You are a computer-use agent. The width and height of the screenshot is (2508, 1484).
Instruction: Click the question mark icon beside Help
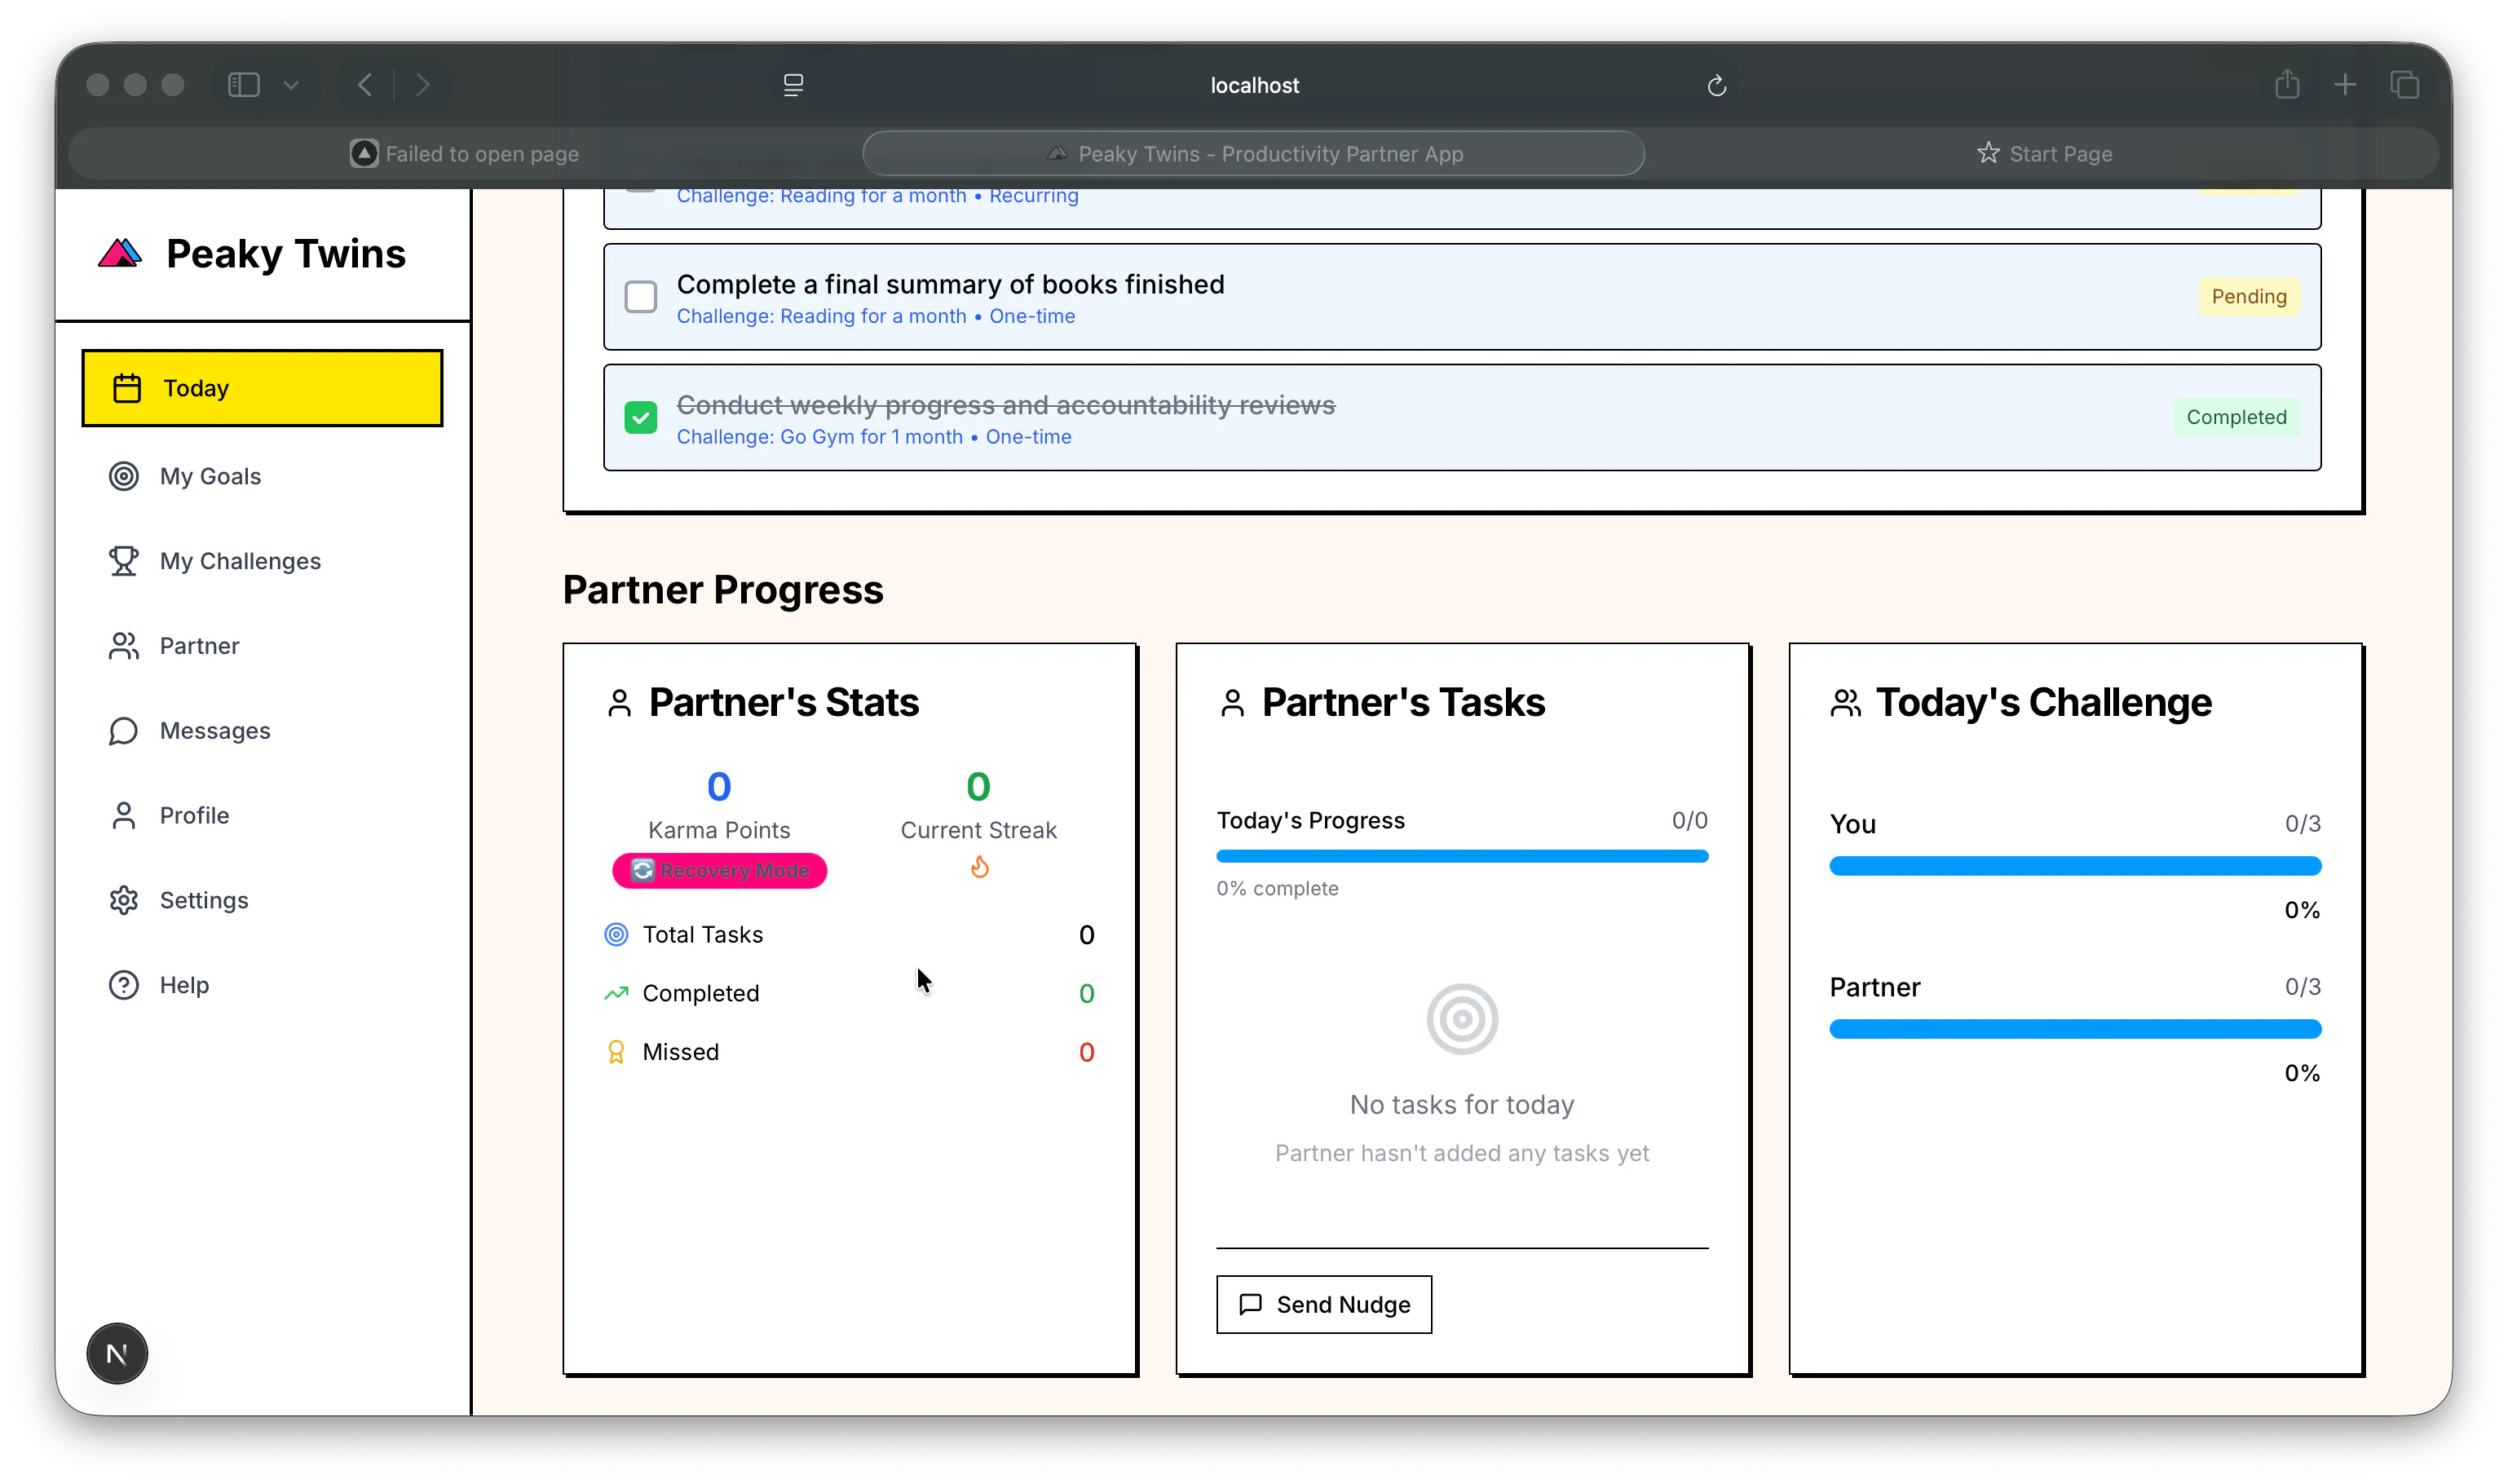[x=124, y=985]
